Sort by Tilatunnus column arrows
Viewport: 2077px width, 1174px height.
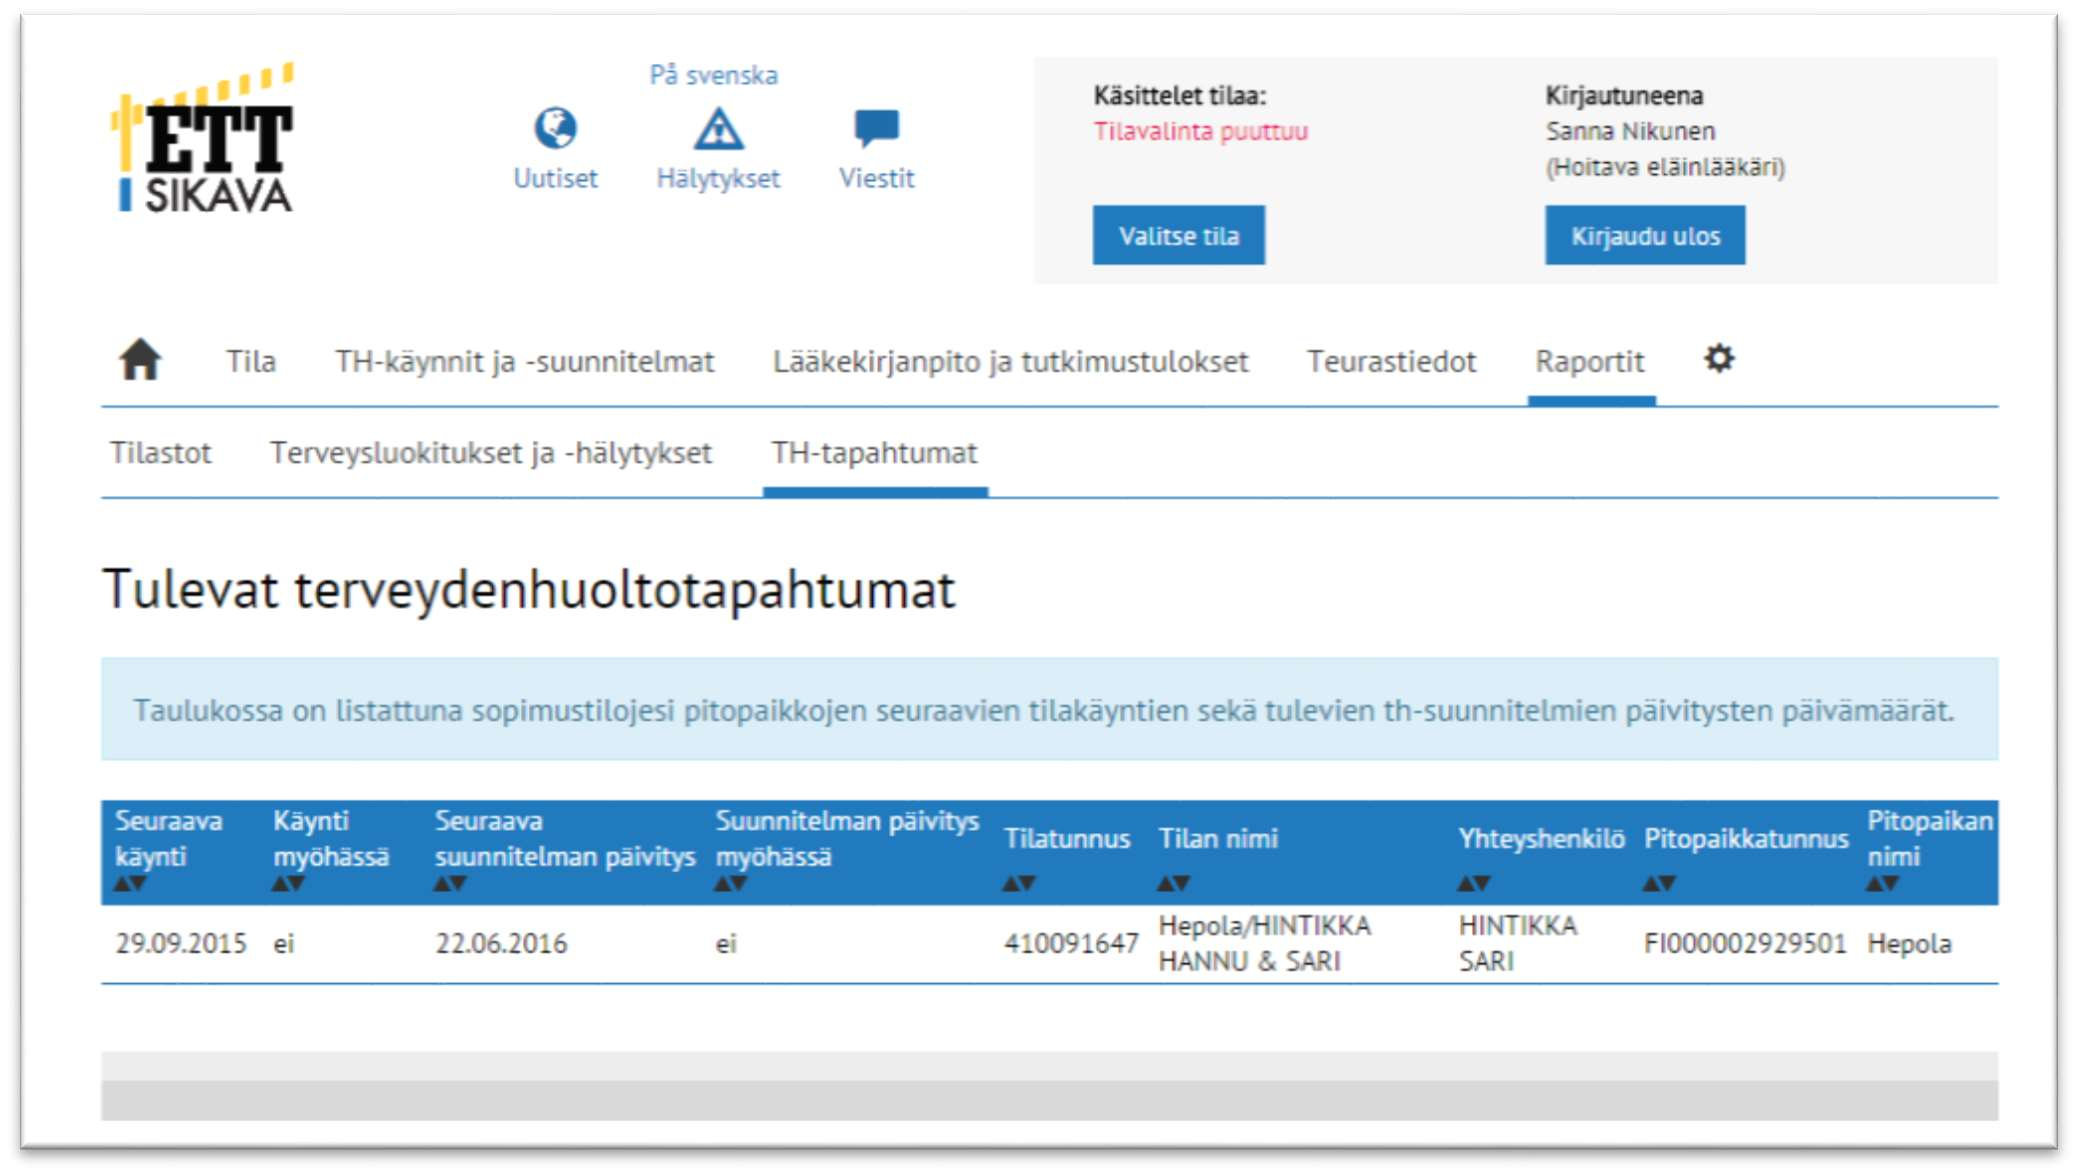click(x=1019, y=884)
